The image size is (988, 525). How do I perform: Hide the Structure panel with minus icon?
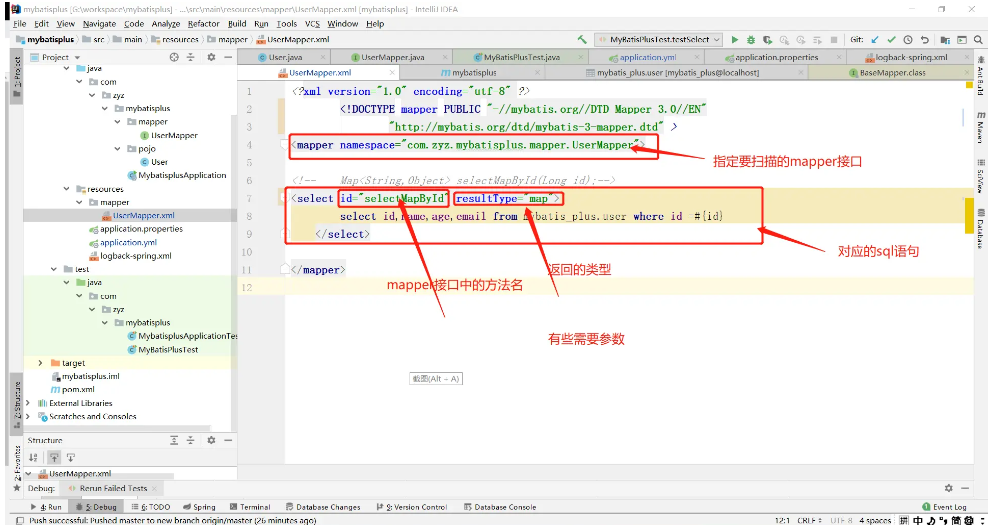[227, 440]
